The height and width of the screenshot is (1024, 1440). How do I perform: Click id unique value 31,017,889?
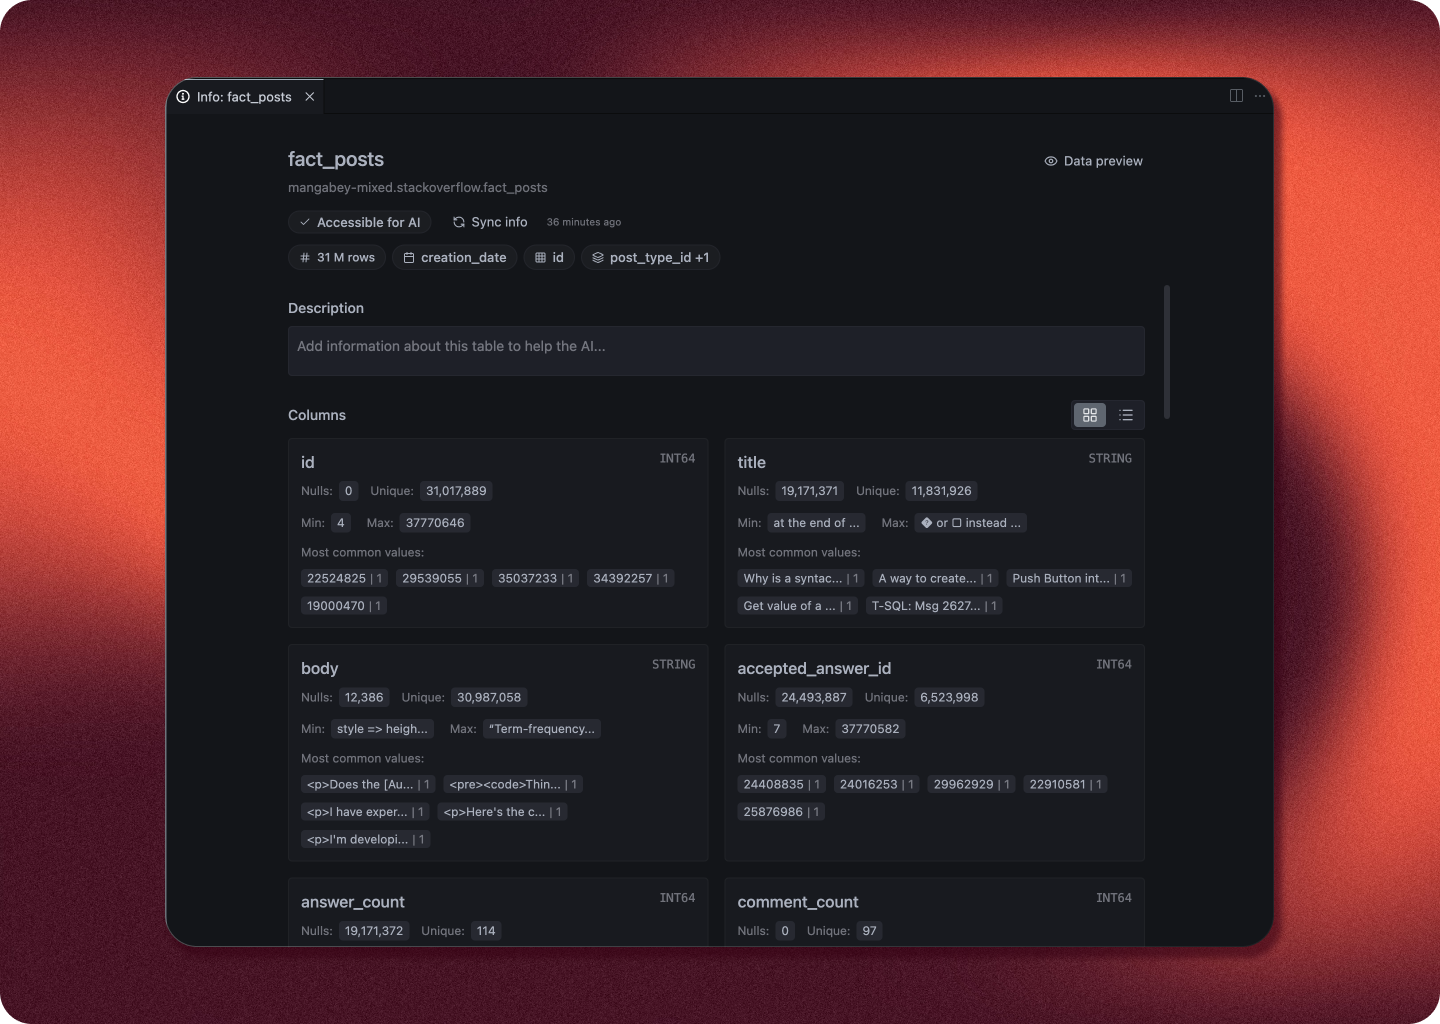[456, 491]
